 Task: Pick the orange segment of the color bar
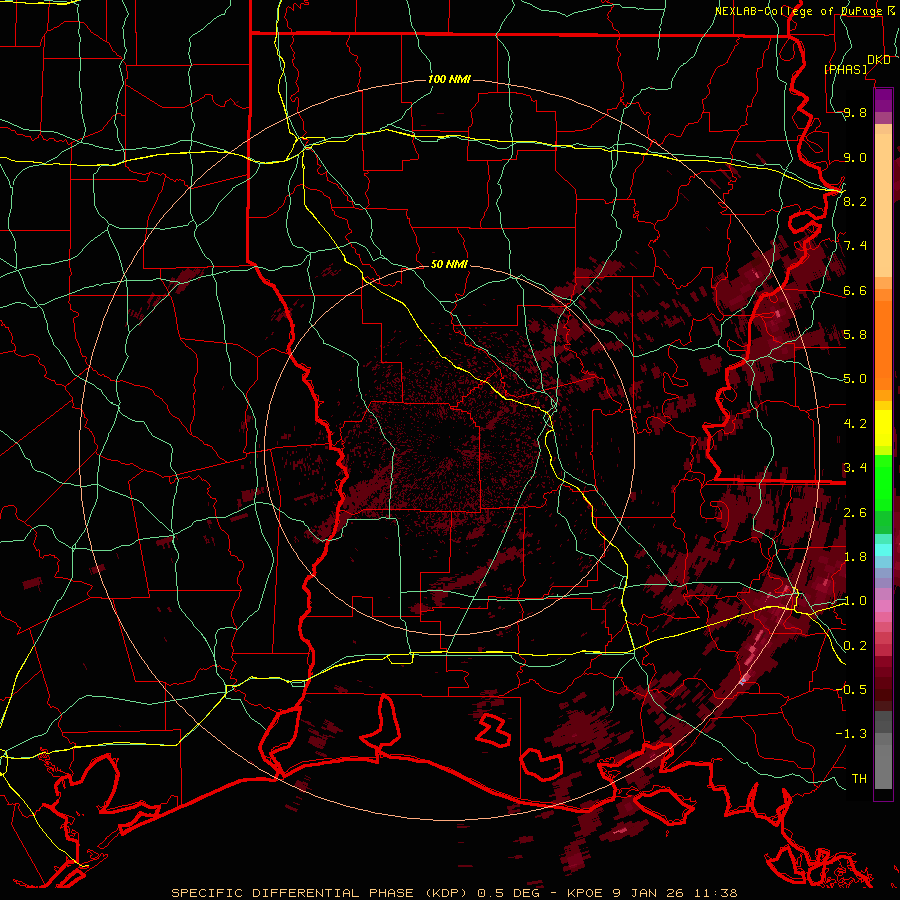pos(883,344)
